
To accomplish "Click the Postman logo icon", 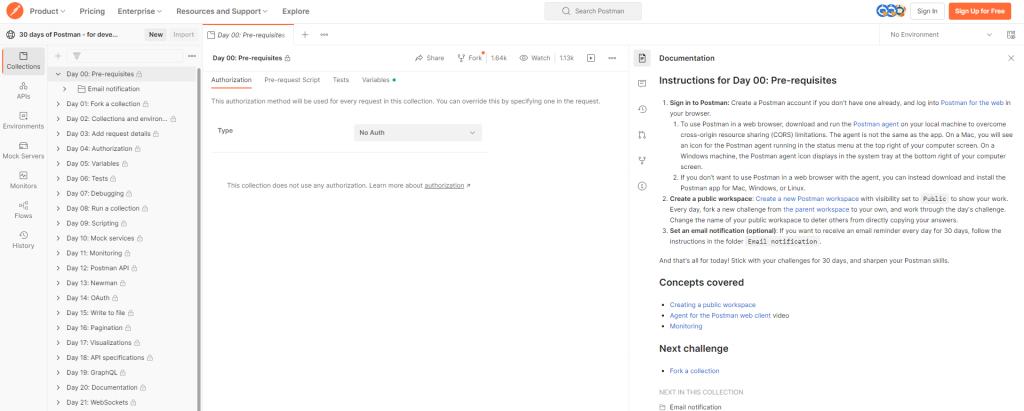I will pyautogui.click(x=14, y=11).
